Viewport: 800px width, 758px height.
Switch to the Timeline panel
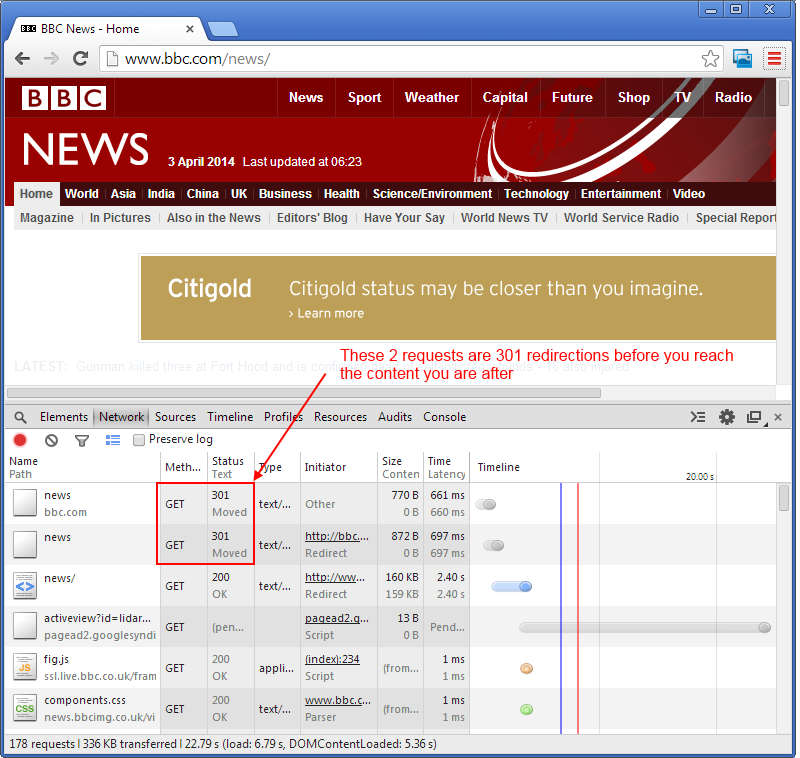230,417
